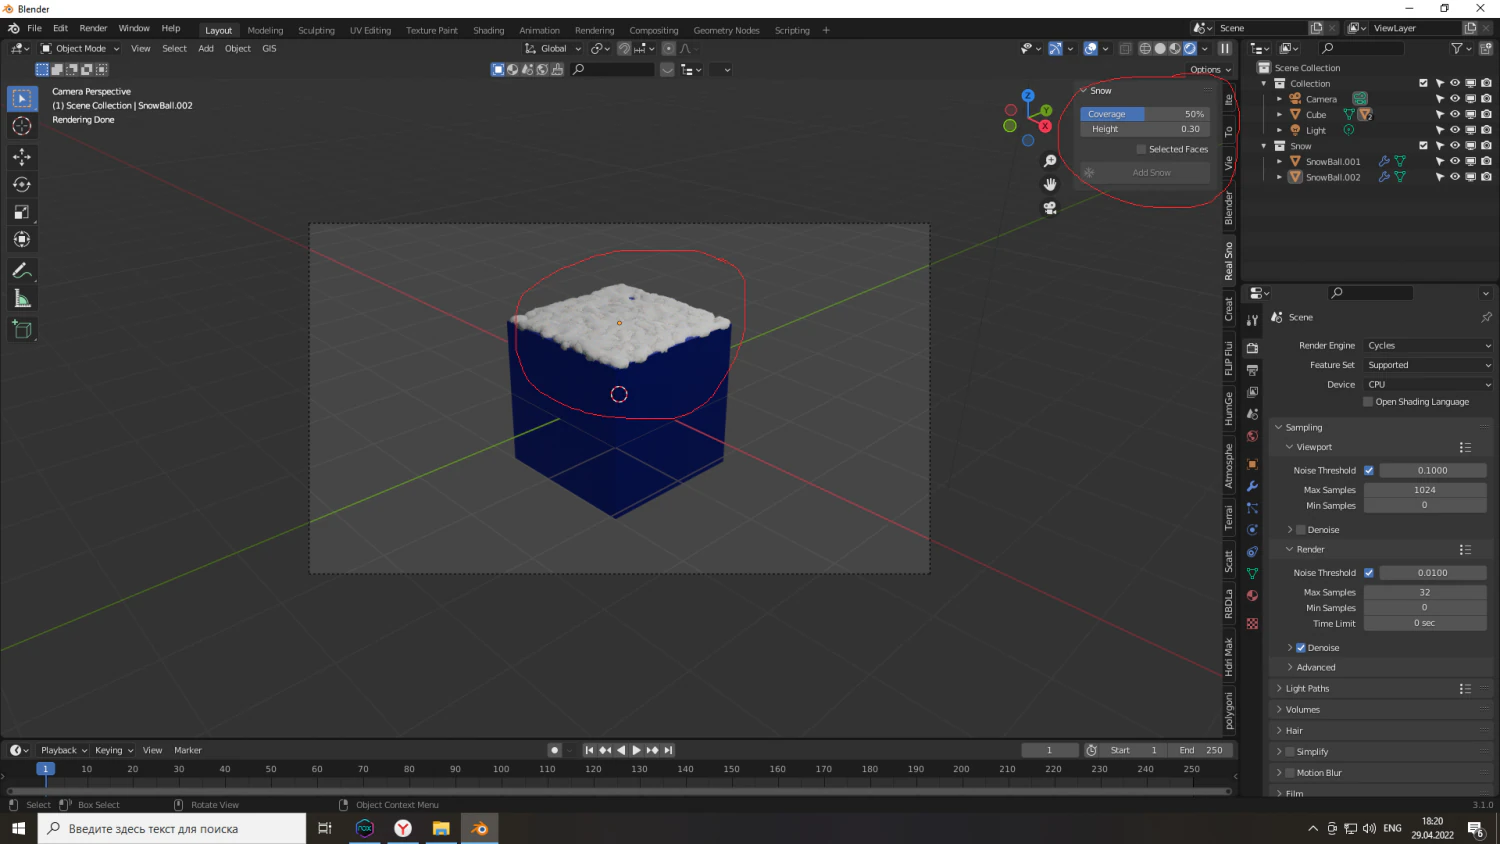Enable the Selected Faces checkbox
The width and height of the screenshot is (1500, 844).
(1141, 149)
